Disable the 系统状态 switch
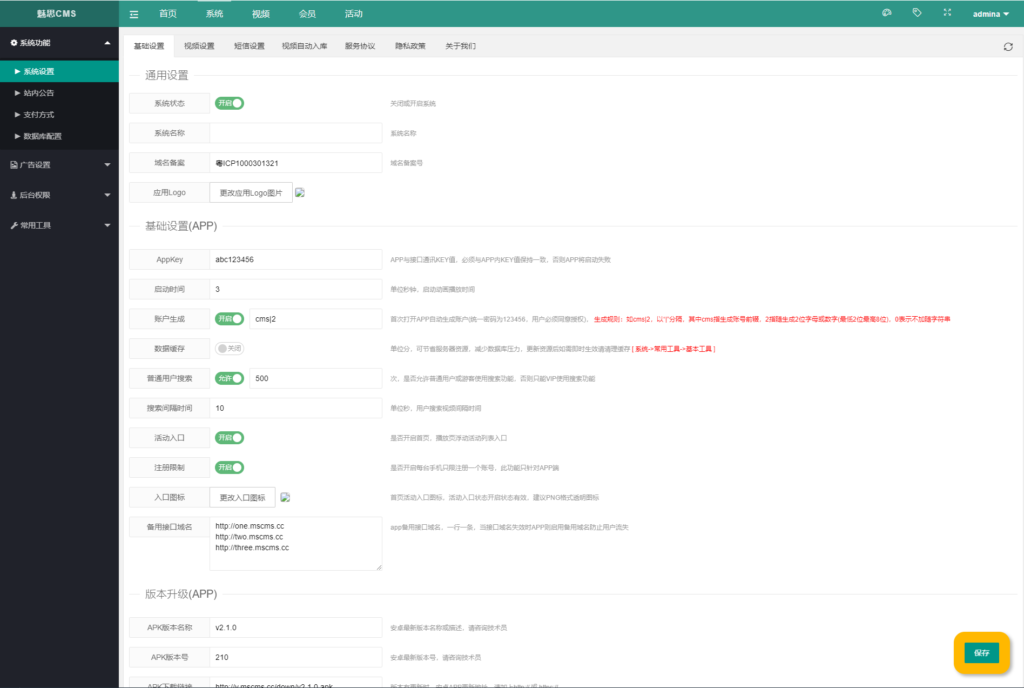 [x=229, y=102]
